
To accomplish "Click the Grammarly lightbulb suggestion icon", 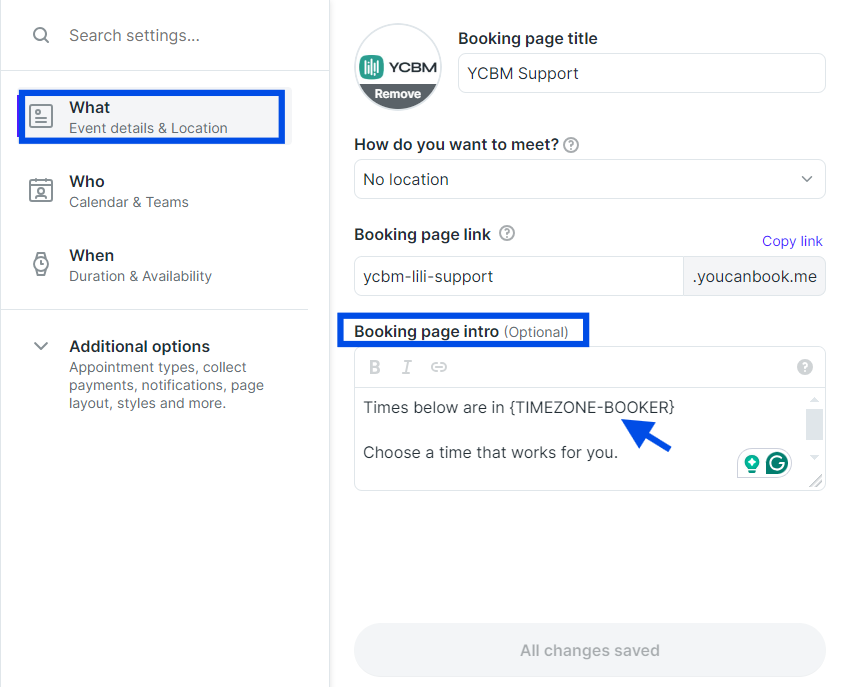I will click(x=752, y=463).
